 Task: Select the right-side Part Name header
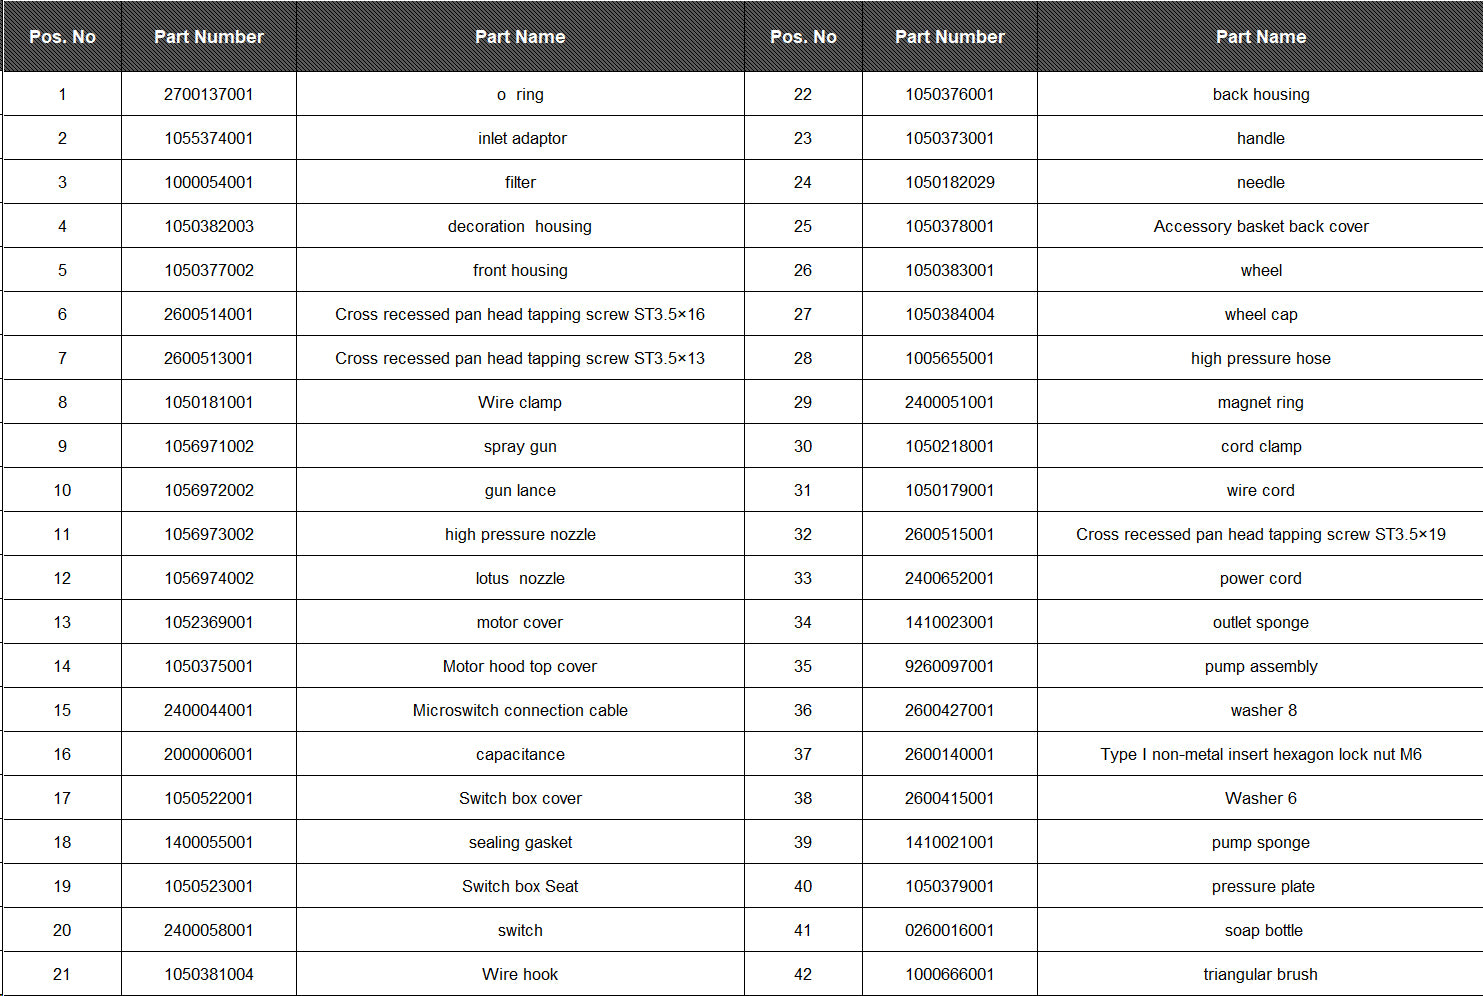pos(1260,37)
